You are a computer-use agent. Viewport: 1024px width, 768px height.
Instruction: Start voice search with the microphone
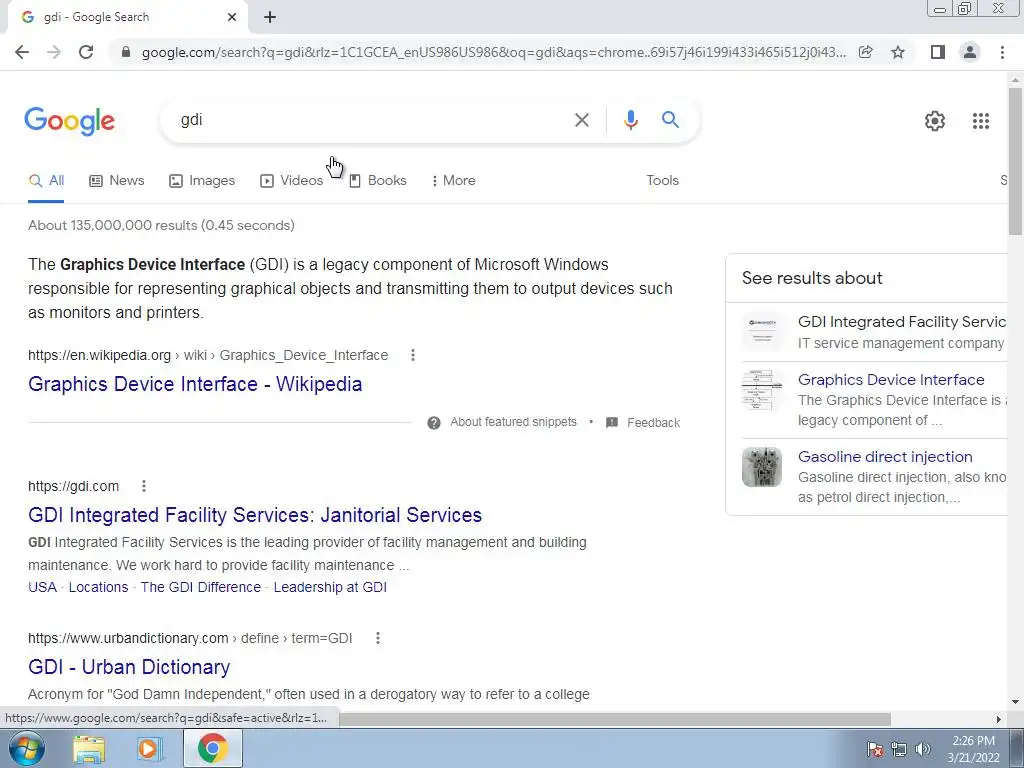pyautogui.click(x=631, y=120)
